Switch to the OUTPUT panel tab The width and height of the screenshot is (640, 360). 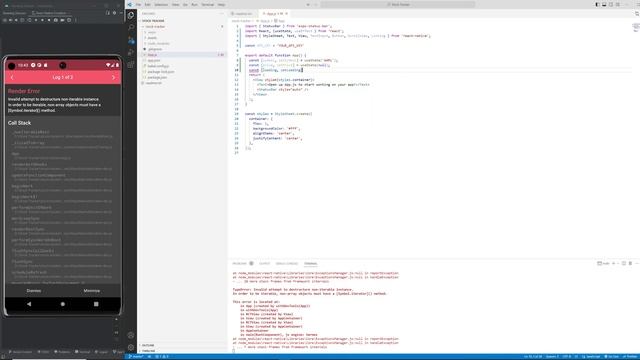point(264,264)
